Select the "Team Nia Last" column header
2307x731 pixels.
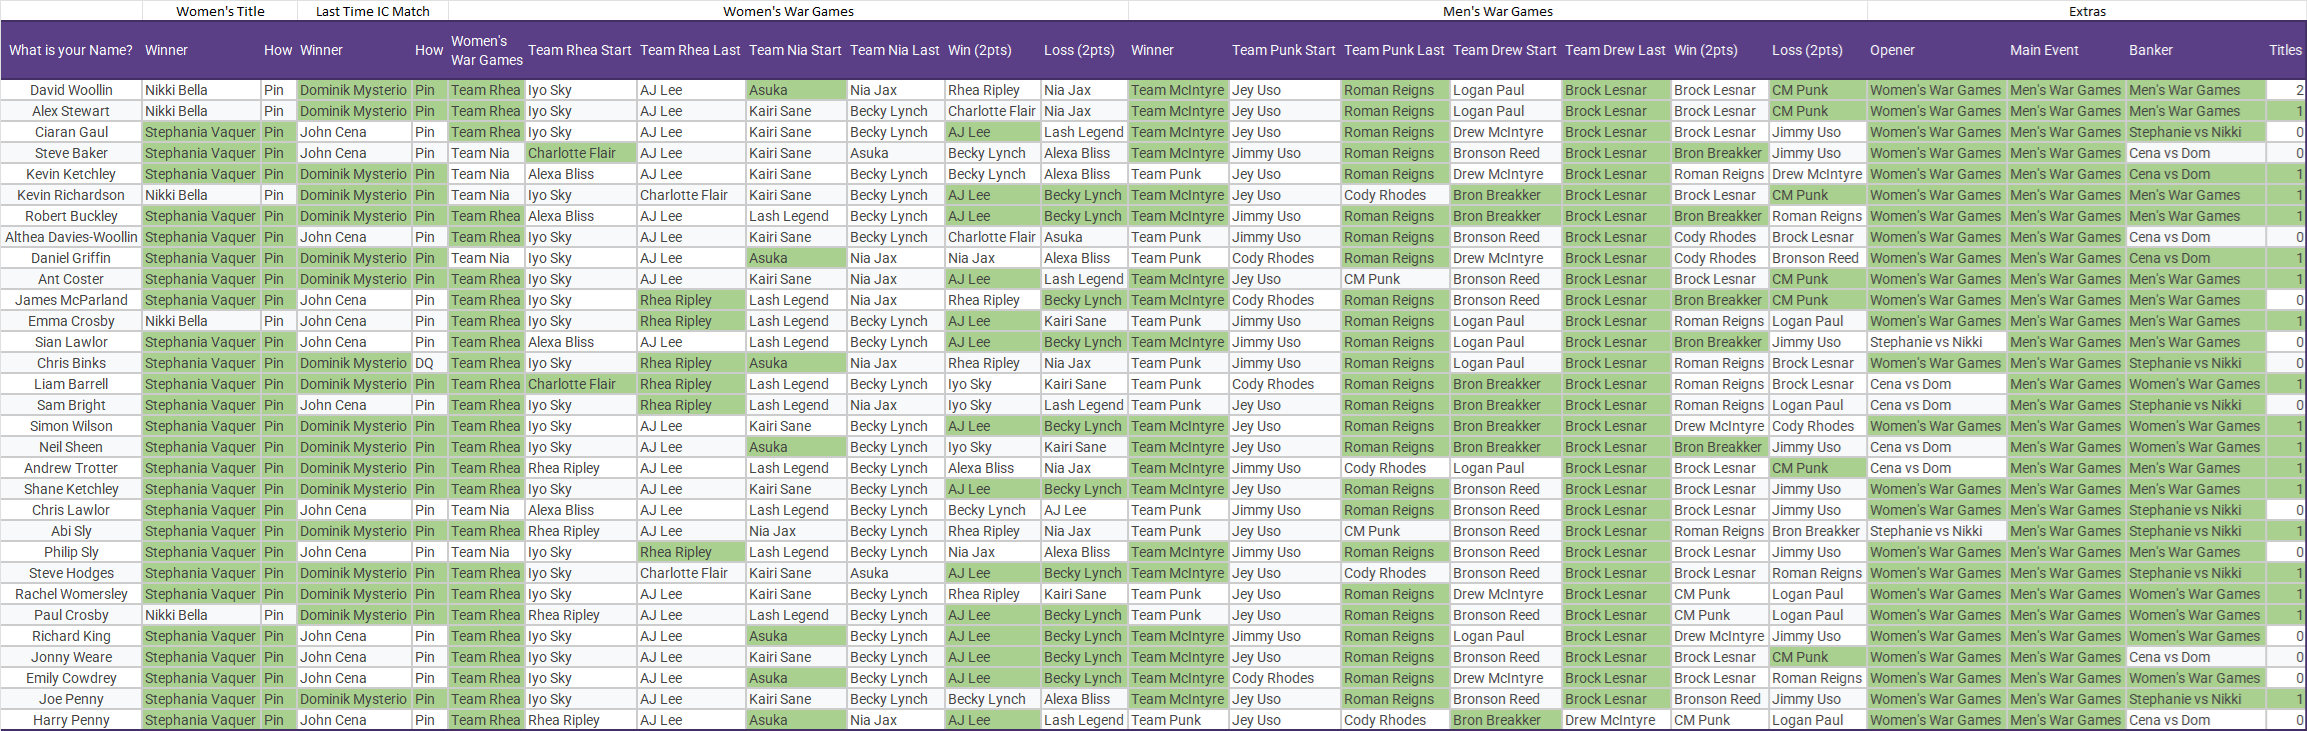point(894,50)
